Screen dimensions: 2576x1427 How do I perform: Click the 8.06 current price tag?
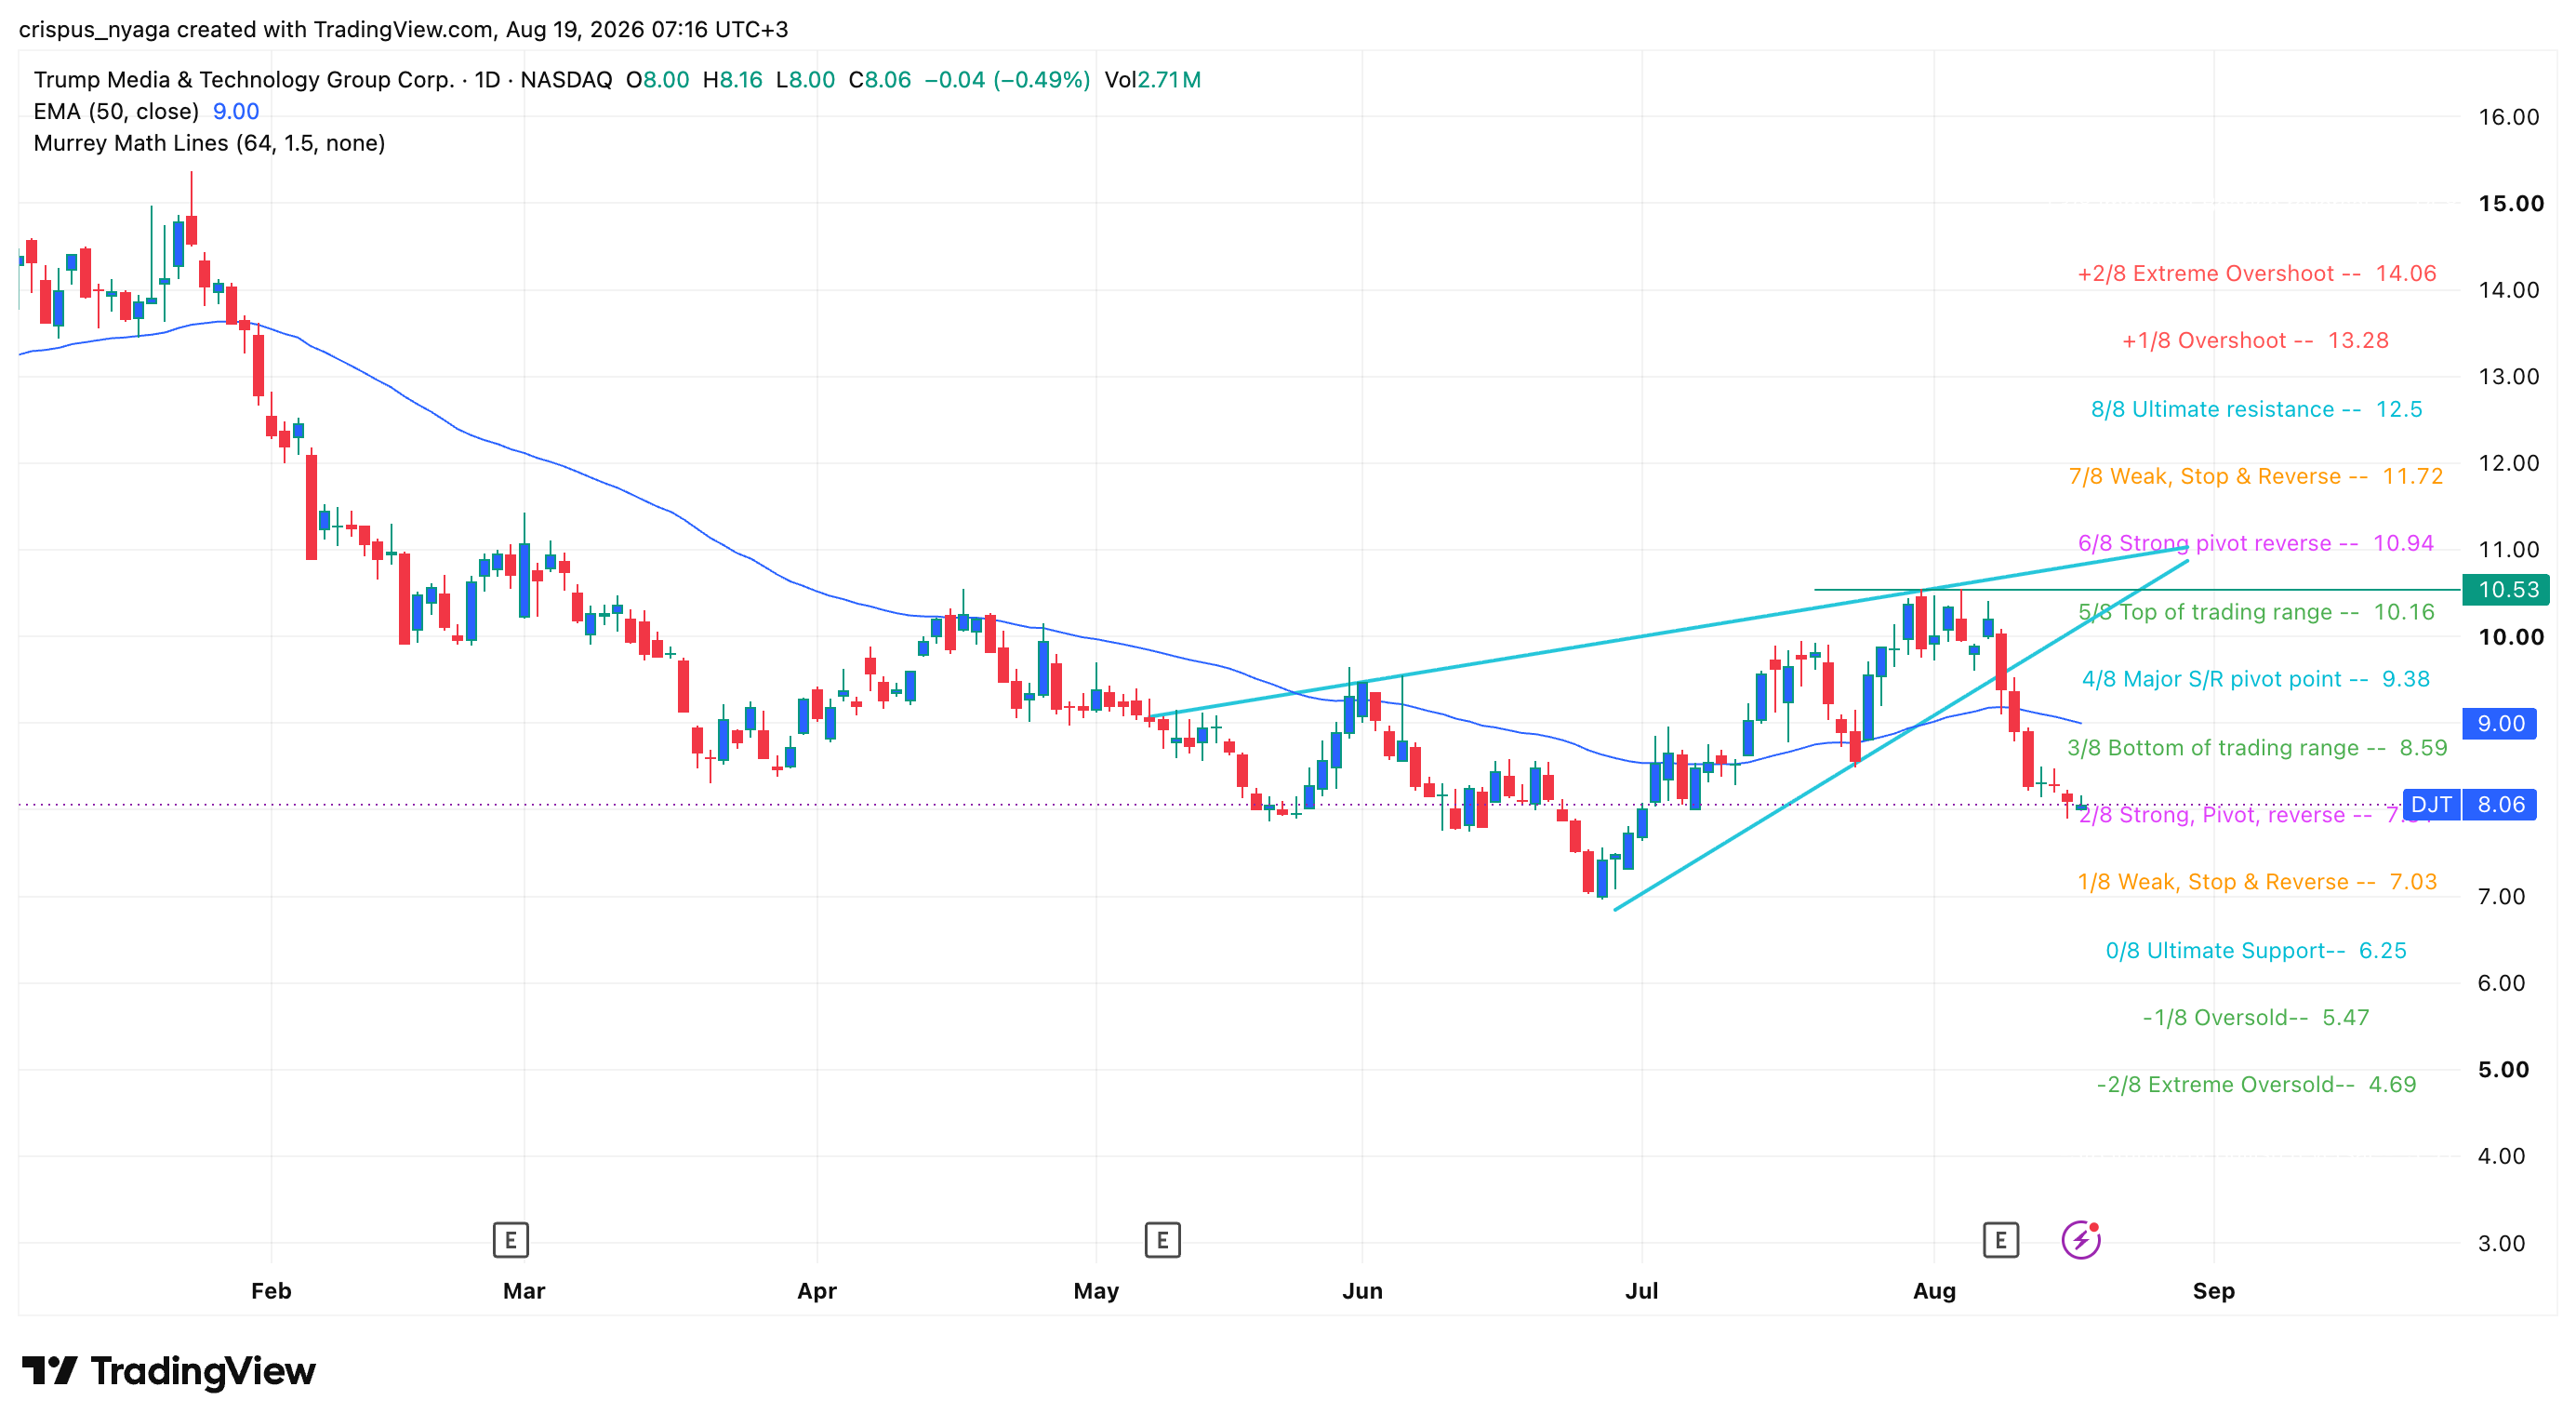[2499, 804]
